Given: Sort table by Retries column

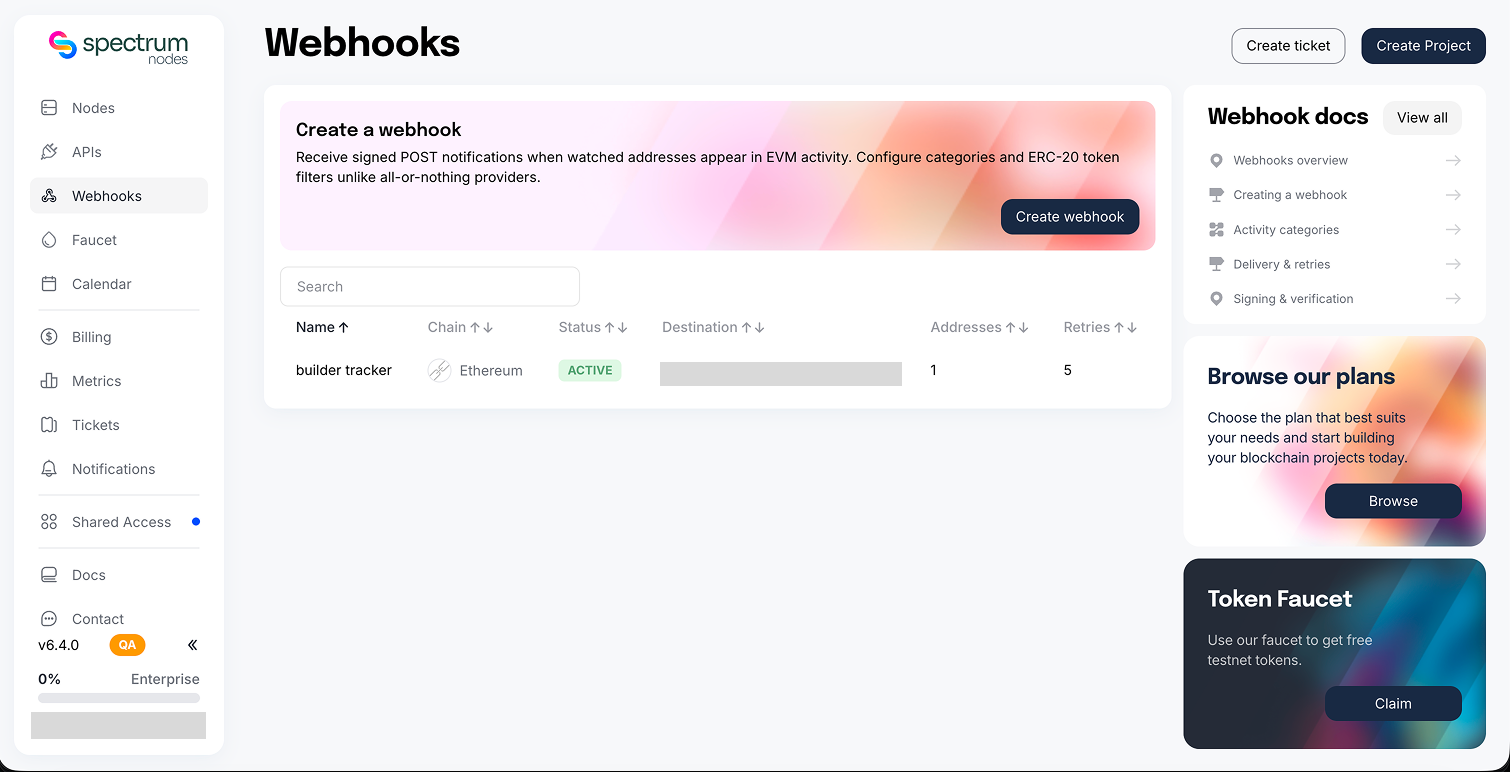Looking at the screenshot, I should (1100, 327).
